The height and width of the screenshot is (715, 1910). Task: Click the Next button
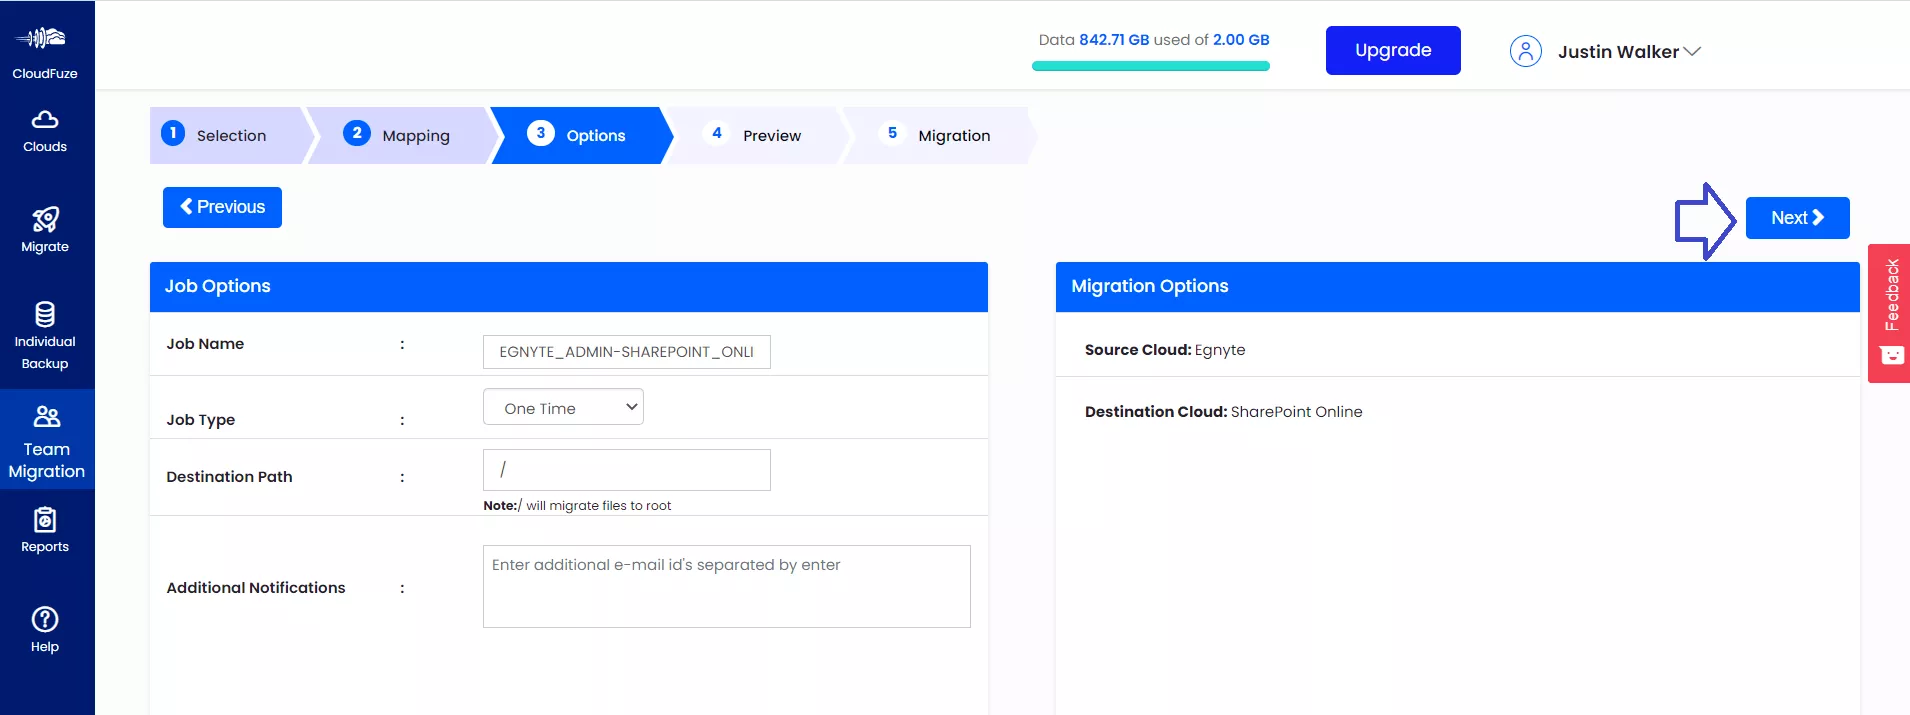click(x=1797, y=218)
